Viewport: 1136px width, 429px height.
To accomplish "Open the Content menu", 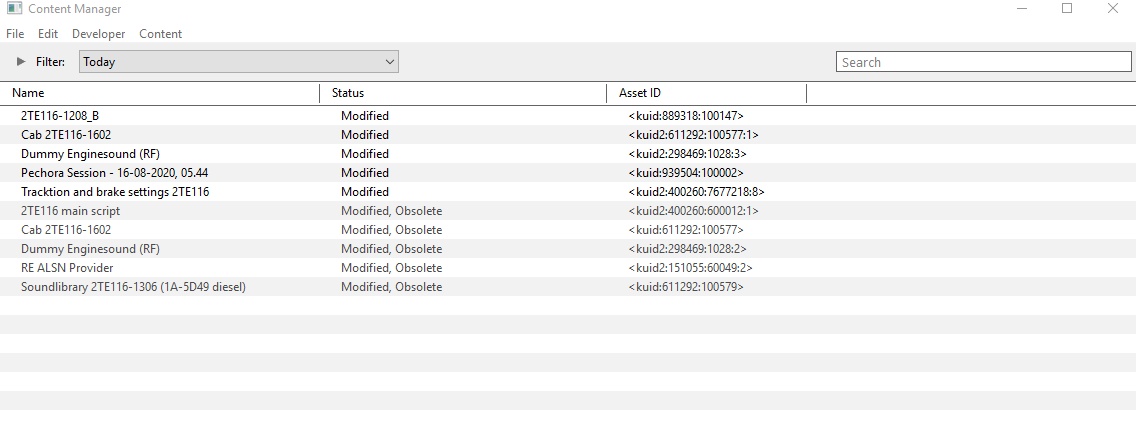I will click(x=160, y=34).
